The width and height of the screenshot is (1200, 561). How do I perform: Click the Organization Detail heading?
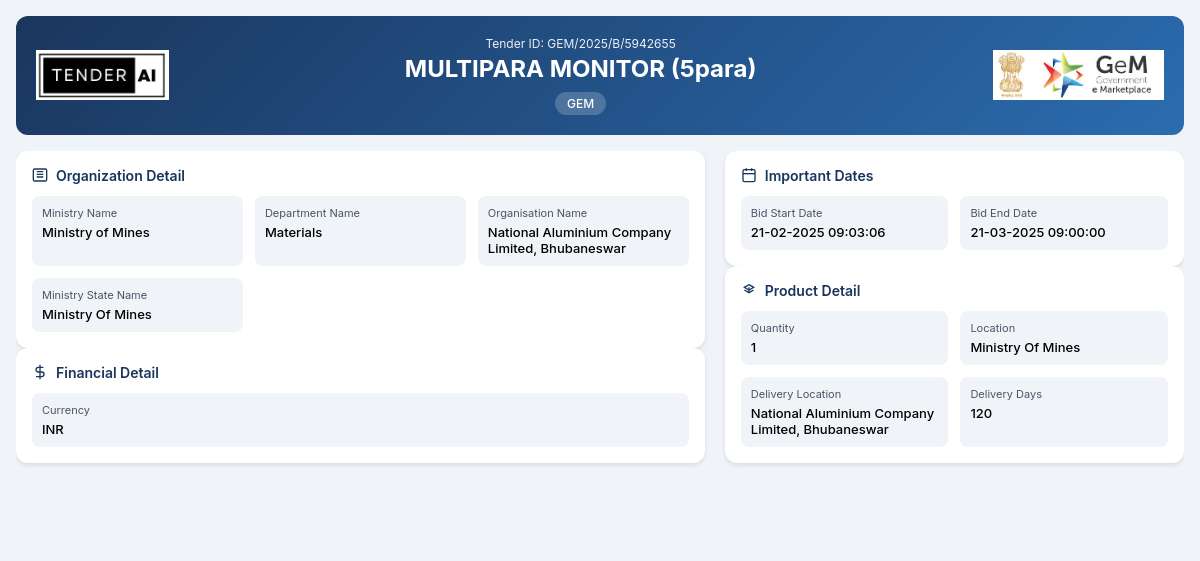pyautogui.click(x=120, y=176)
